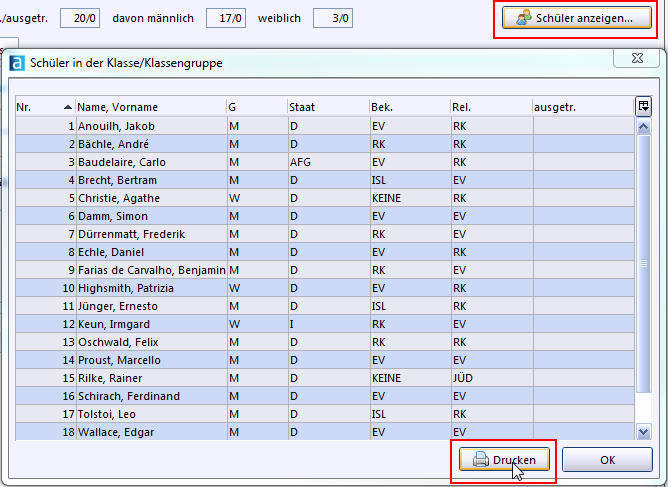Click the application icon in dialog title bar
This screenshot has width=668, height=487.
click(x=17, y=63)
